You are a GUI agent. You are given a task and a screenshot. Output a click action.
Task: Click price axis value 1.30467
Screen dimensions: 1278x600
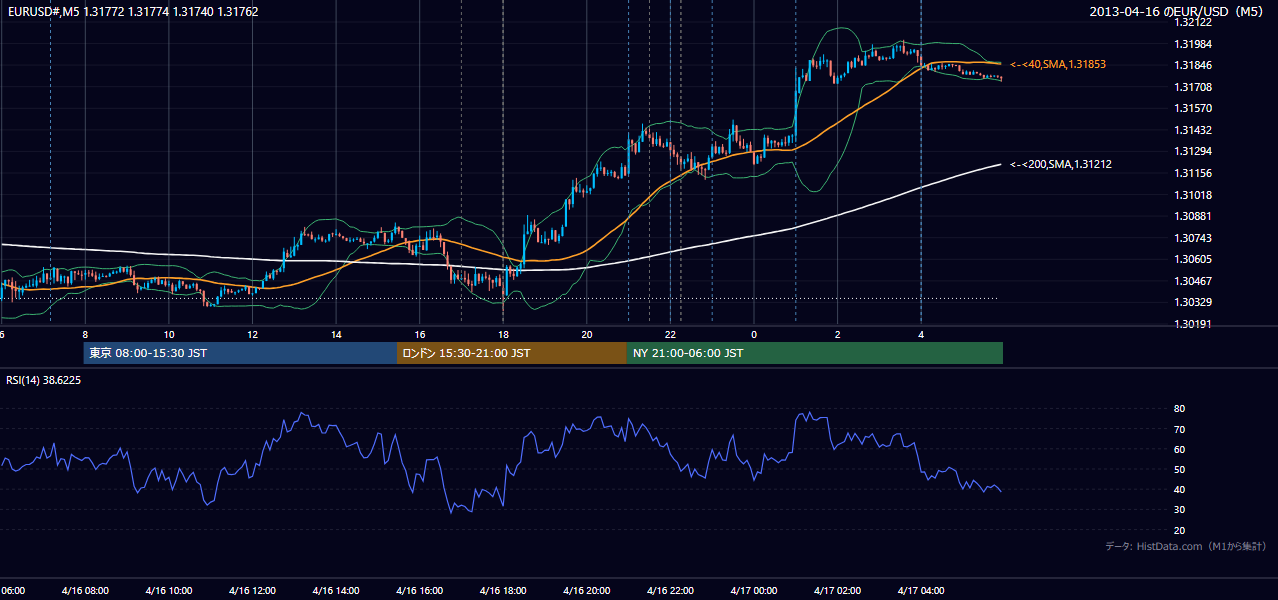coord(1193,281)
